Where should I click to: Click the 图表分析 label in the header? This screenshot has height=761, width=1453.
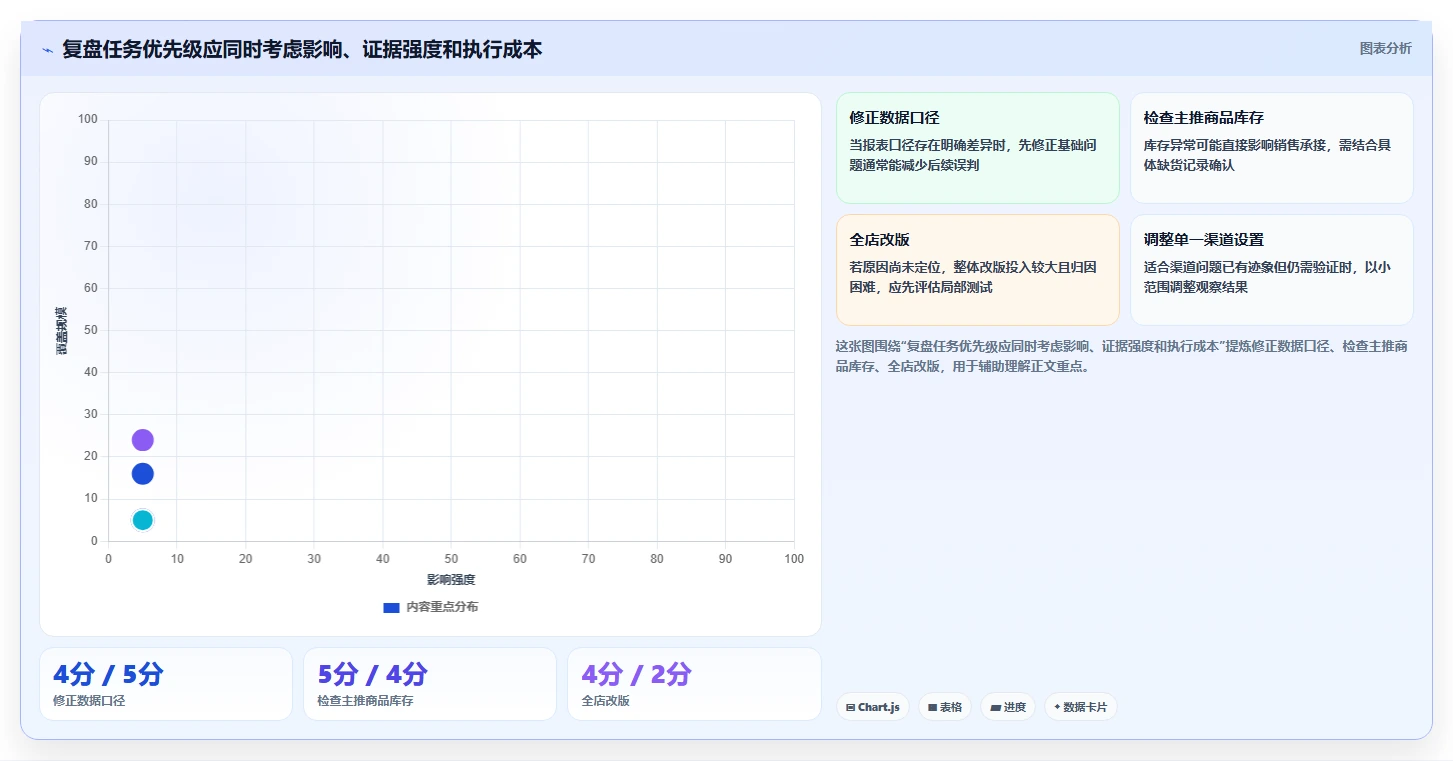click(x=1386, y=48)
